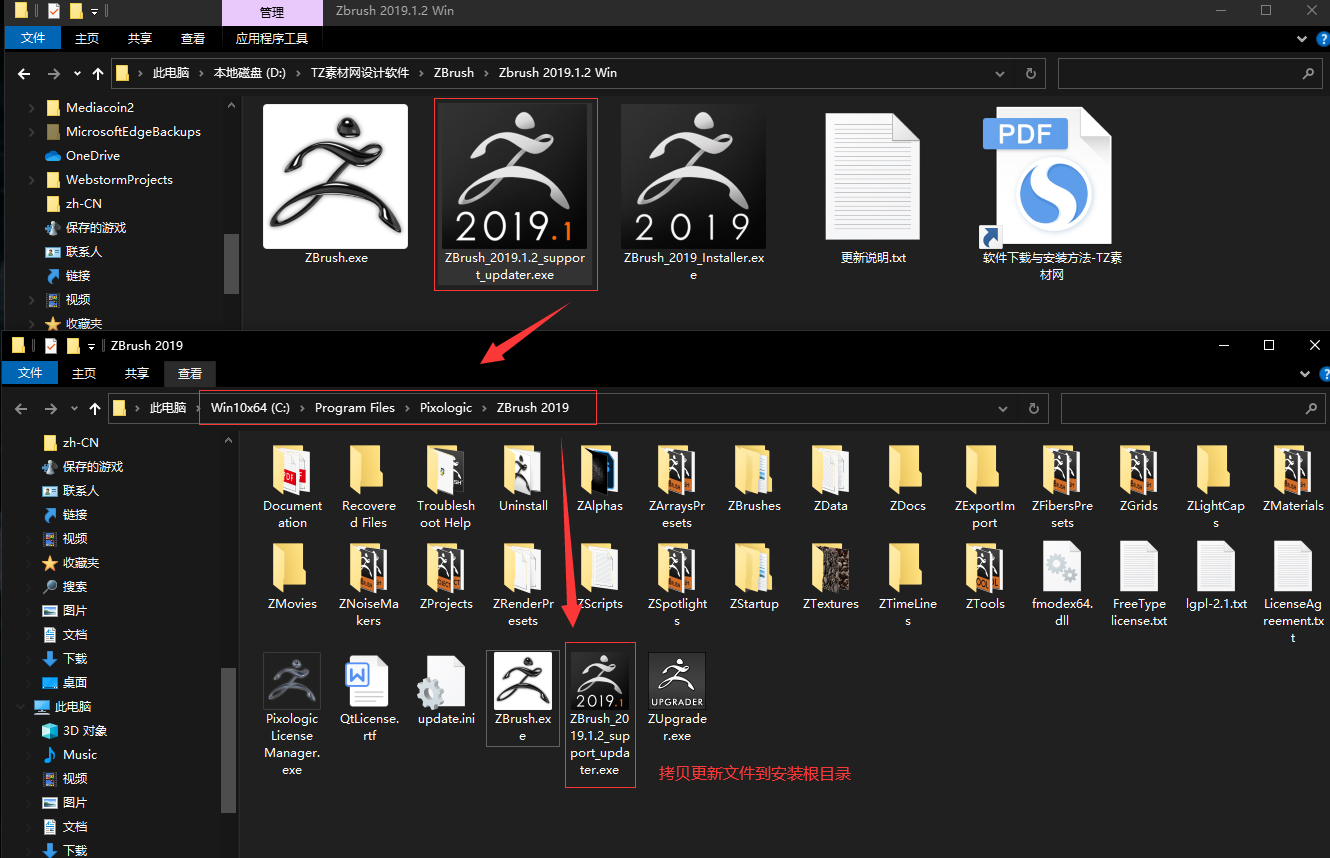Open the ZDocs folder
1330x858 pixels.
907,479
